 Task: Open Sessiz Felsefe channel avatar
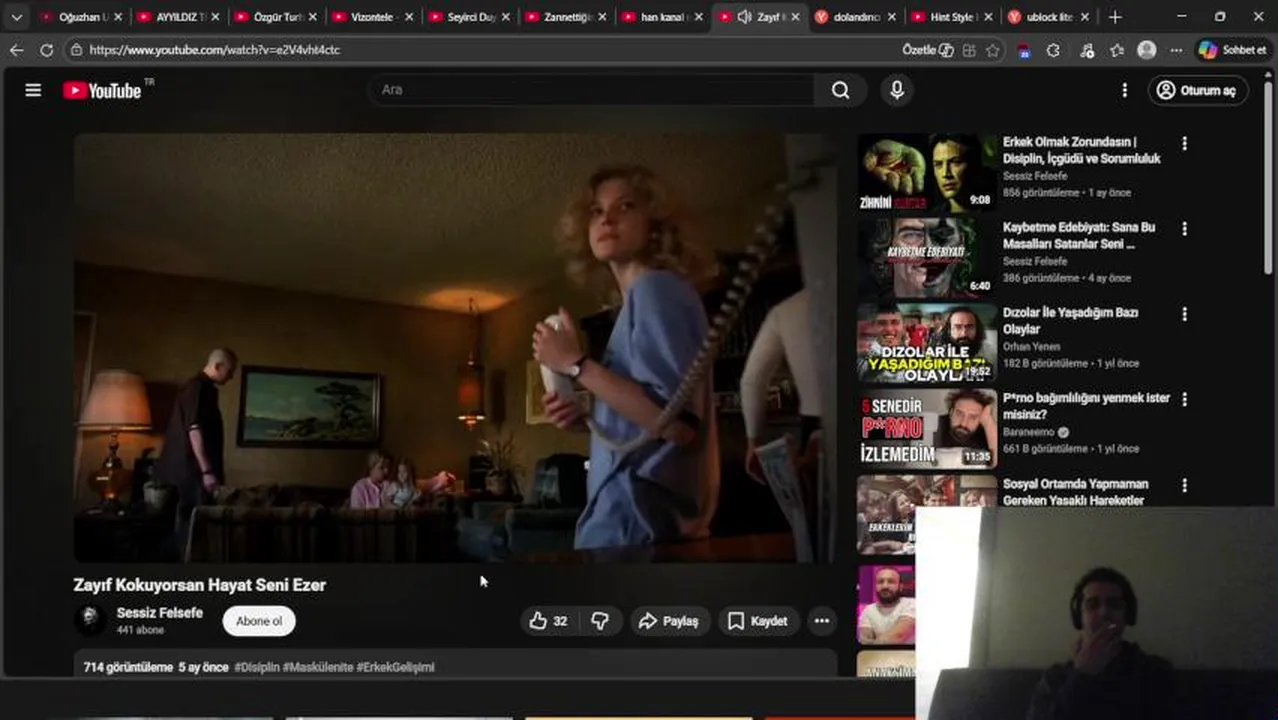pyautogui.click(x=90, y=620)
